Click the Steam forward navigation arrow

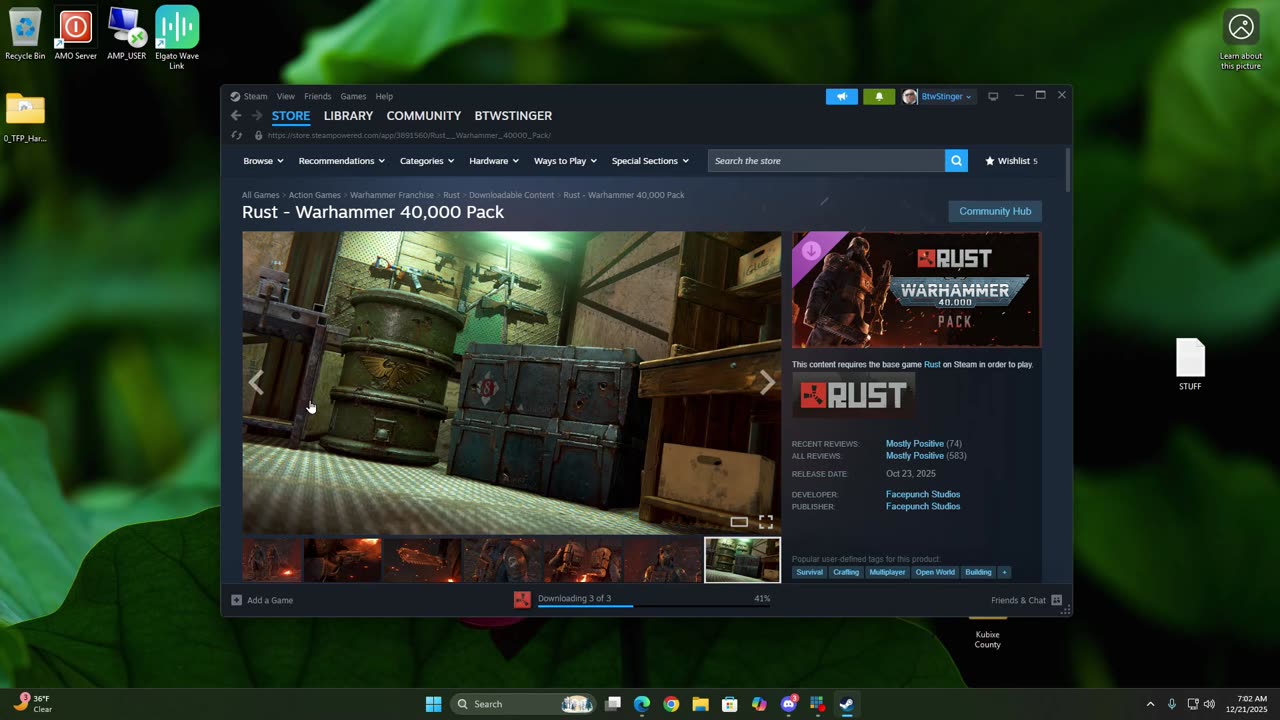coord(256,116)
